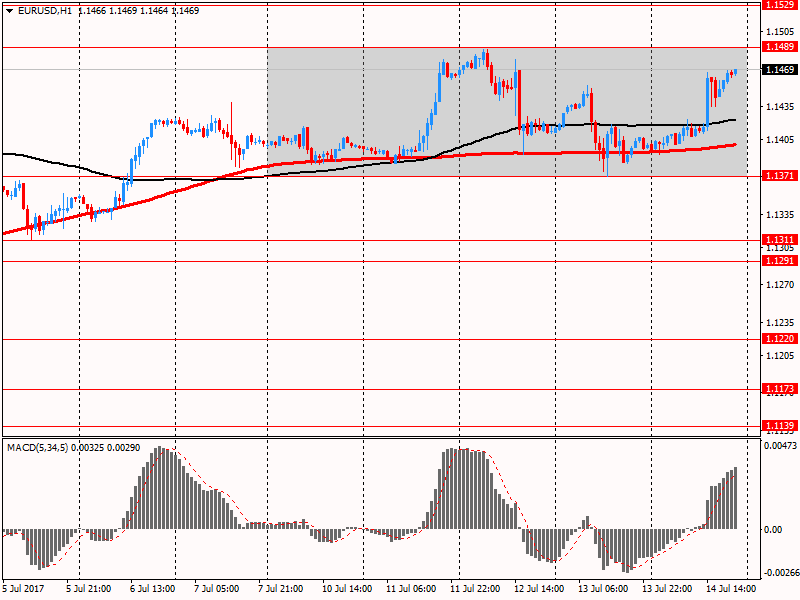Select the MACD scale value -0.00266
The height and width of the screenshot is (600, 800).
[781, 573]
